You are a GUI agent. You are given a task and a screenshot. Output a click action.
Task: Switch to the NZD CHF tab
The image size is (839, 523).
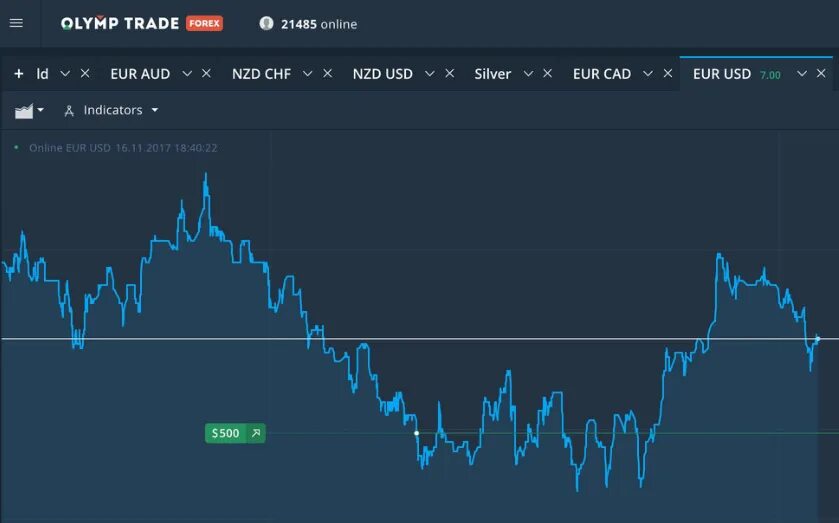pos(261,74)
